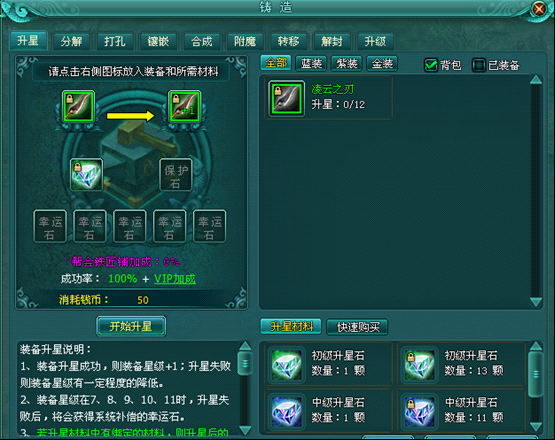Open the VIP加成 bonus link
This screenshot has height=440, width=555.
click(x=175, y=279)
